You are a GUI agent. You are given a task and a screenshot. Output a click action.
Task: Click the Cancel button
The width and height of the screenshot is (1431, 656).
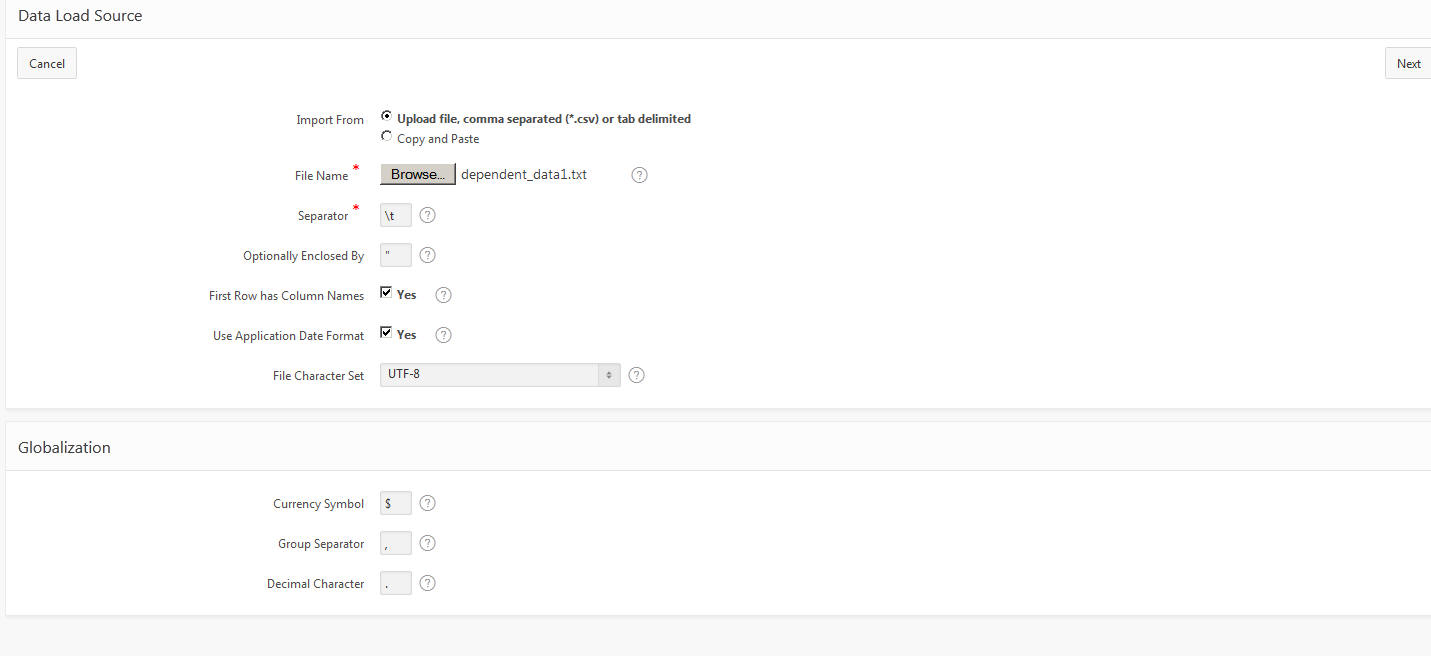[47, 63]
